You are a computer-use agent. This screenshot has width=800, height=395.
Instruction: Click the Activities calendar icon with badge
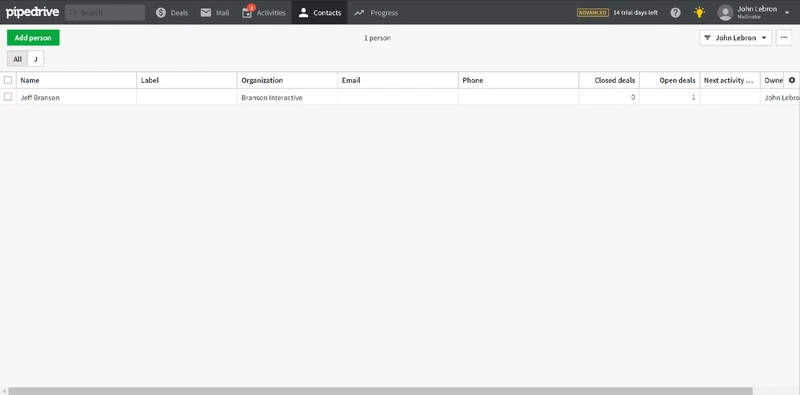pyautogui.click(x=247, y=12)
